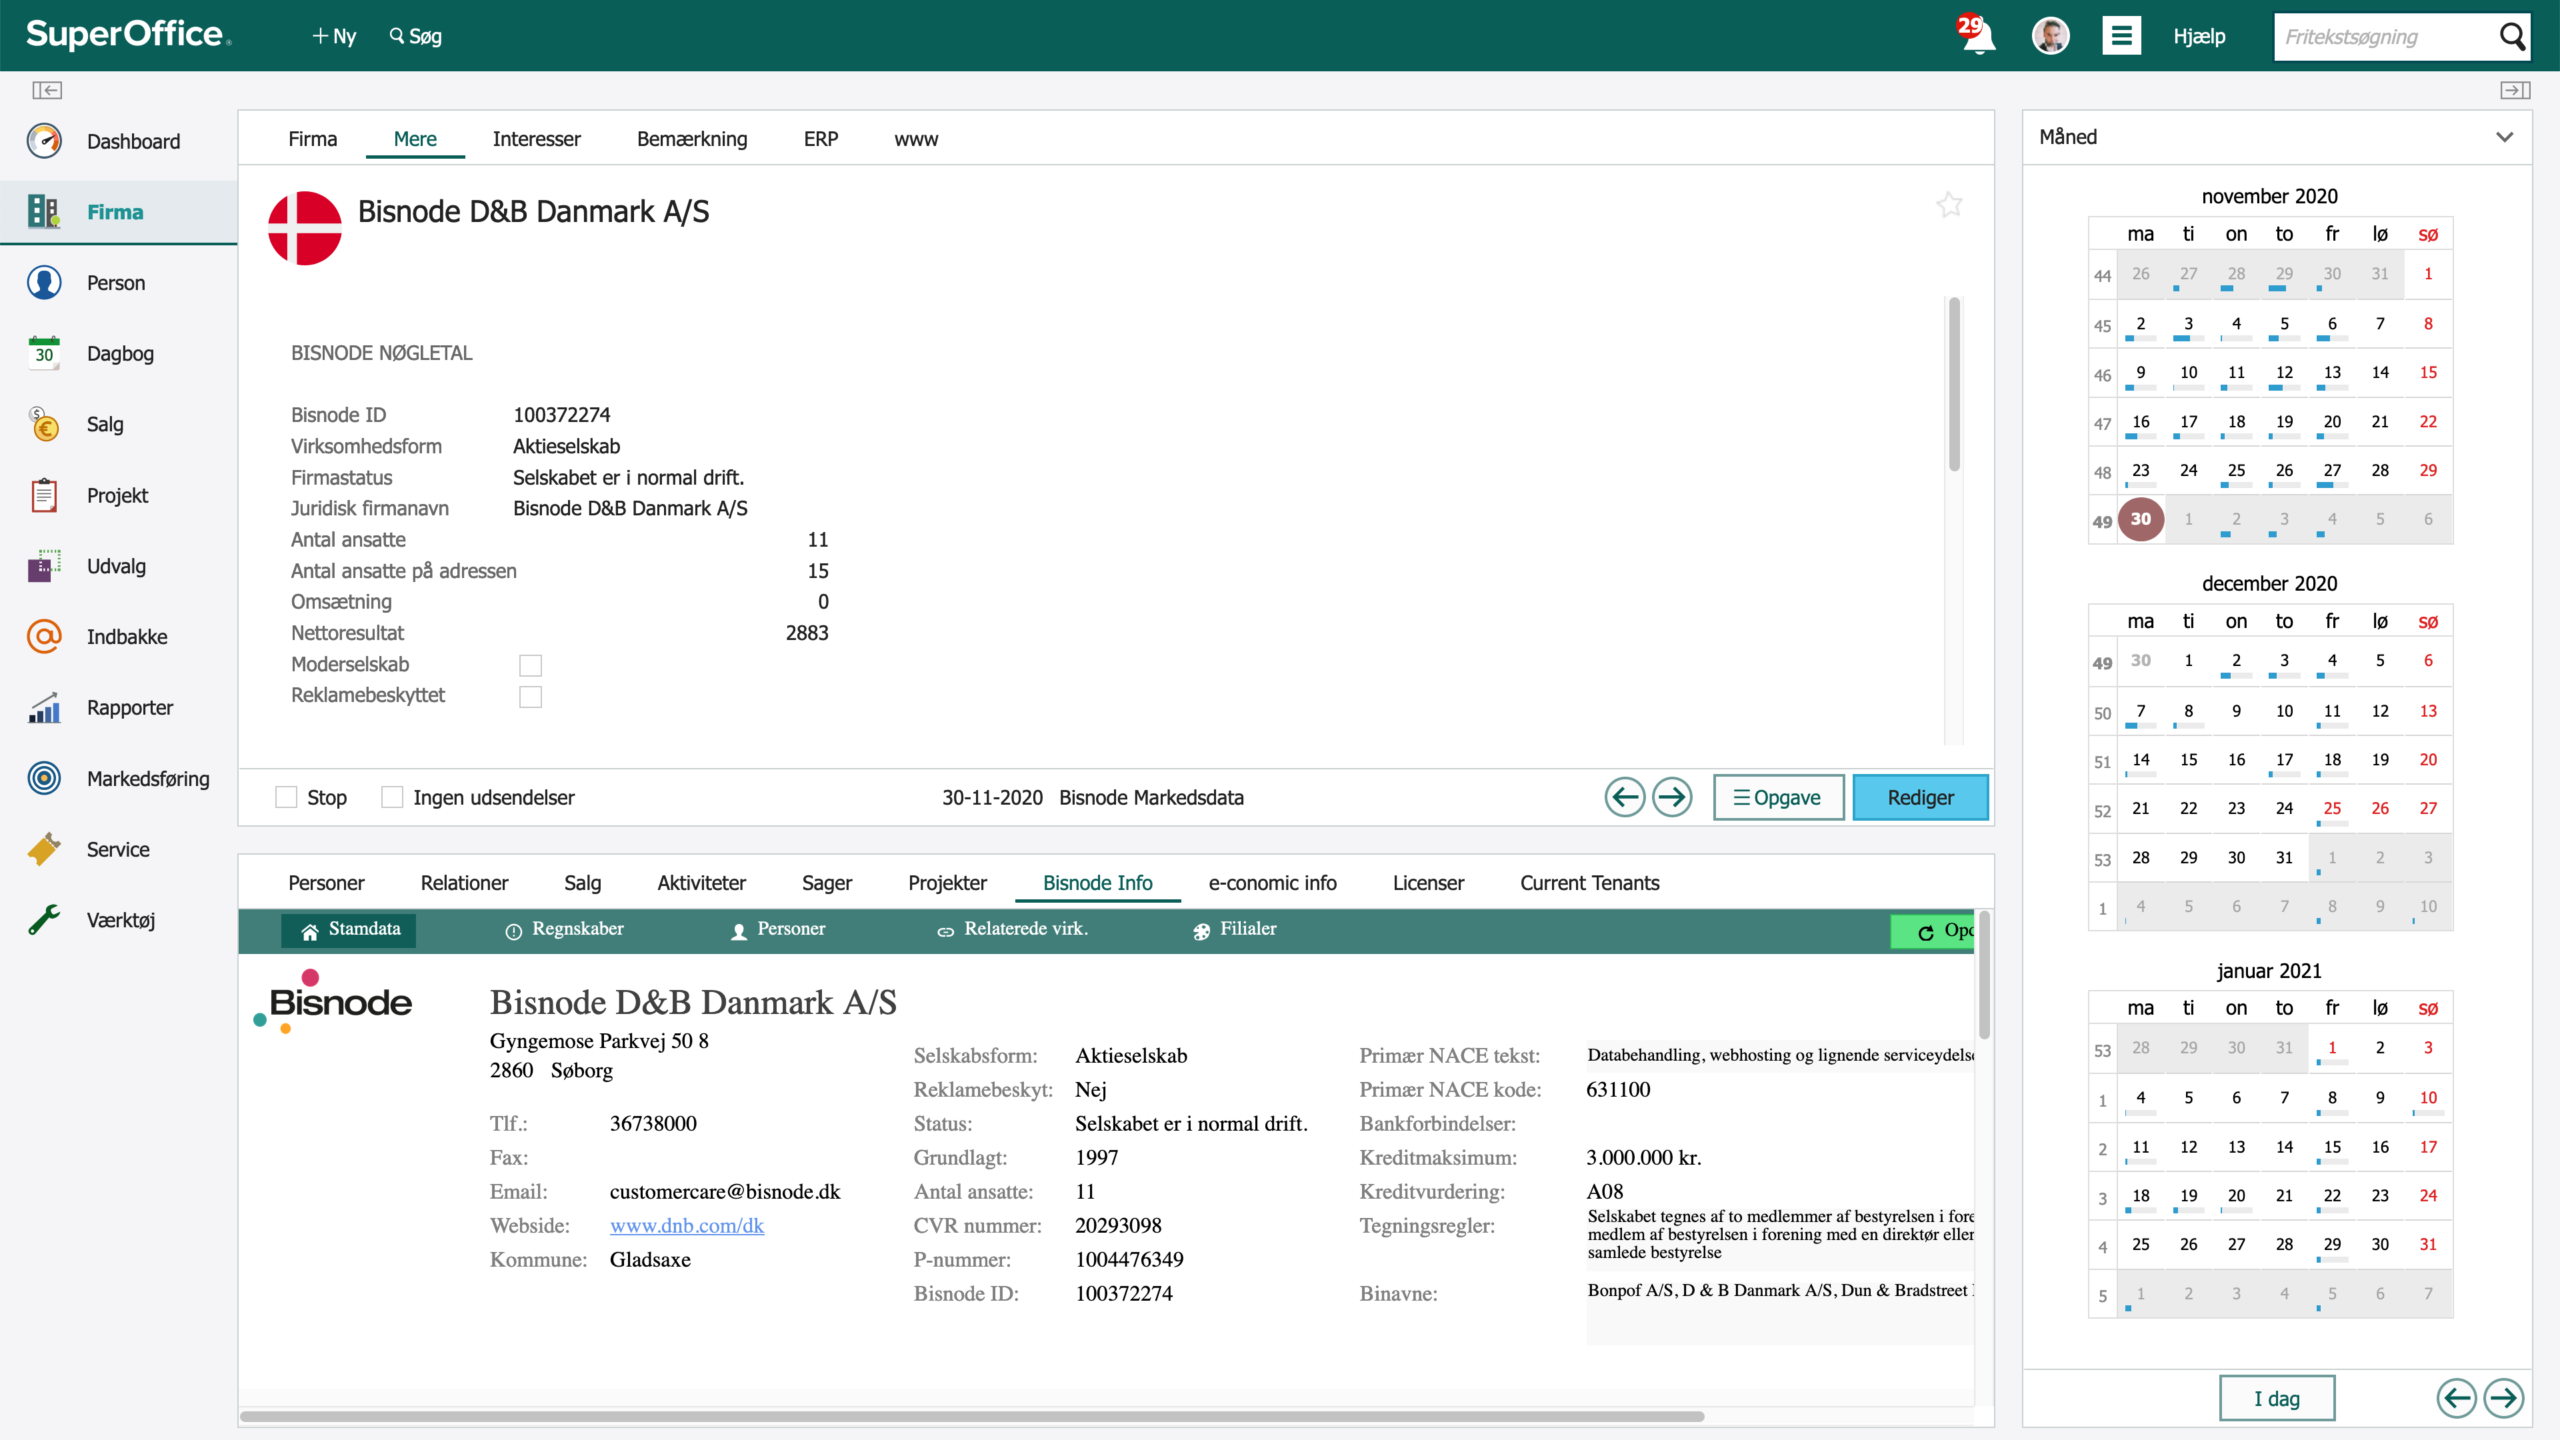Open the notifications bell icon
Screen dimensions: 2560x1440
(x=1977, y=35)
